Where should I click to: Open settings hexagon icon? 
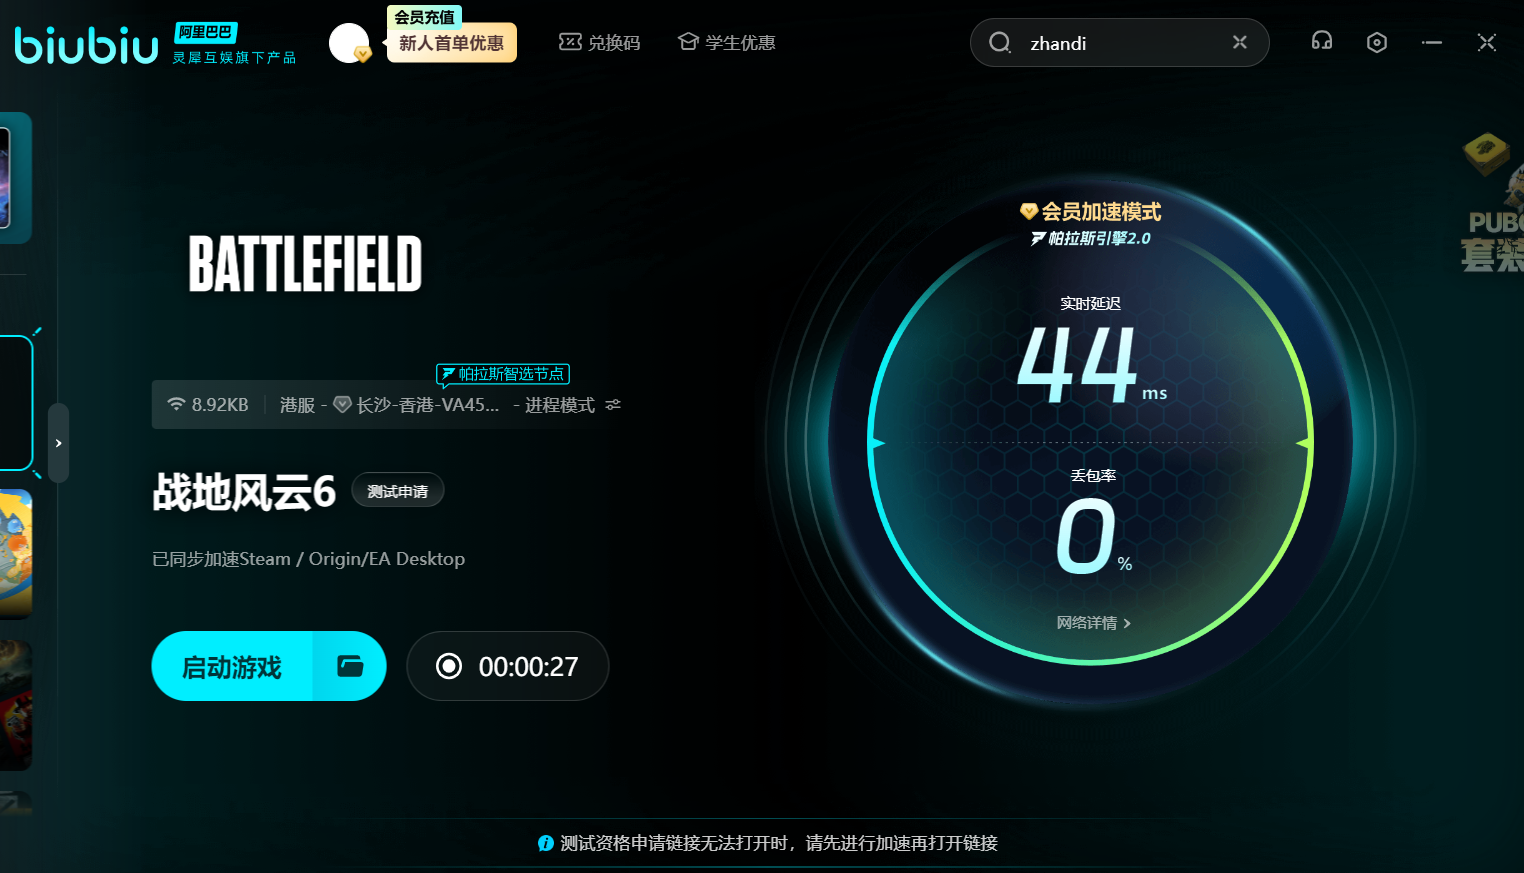tap(1377, 42)
